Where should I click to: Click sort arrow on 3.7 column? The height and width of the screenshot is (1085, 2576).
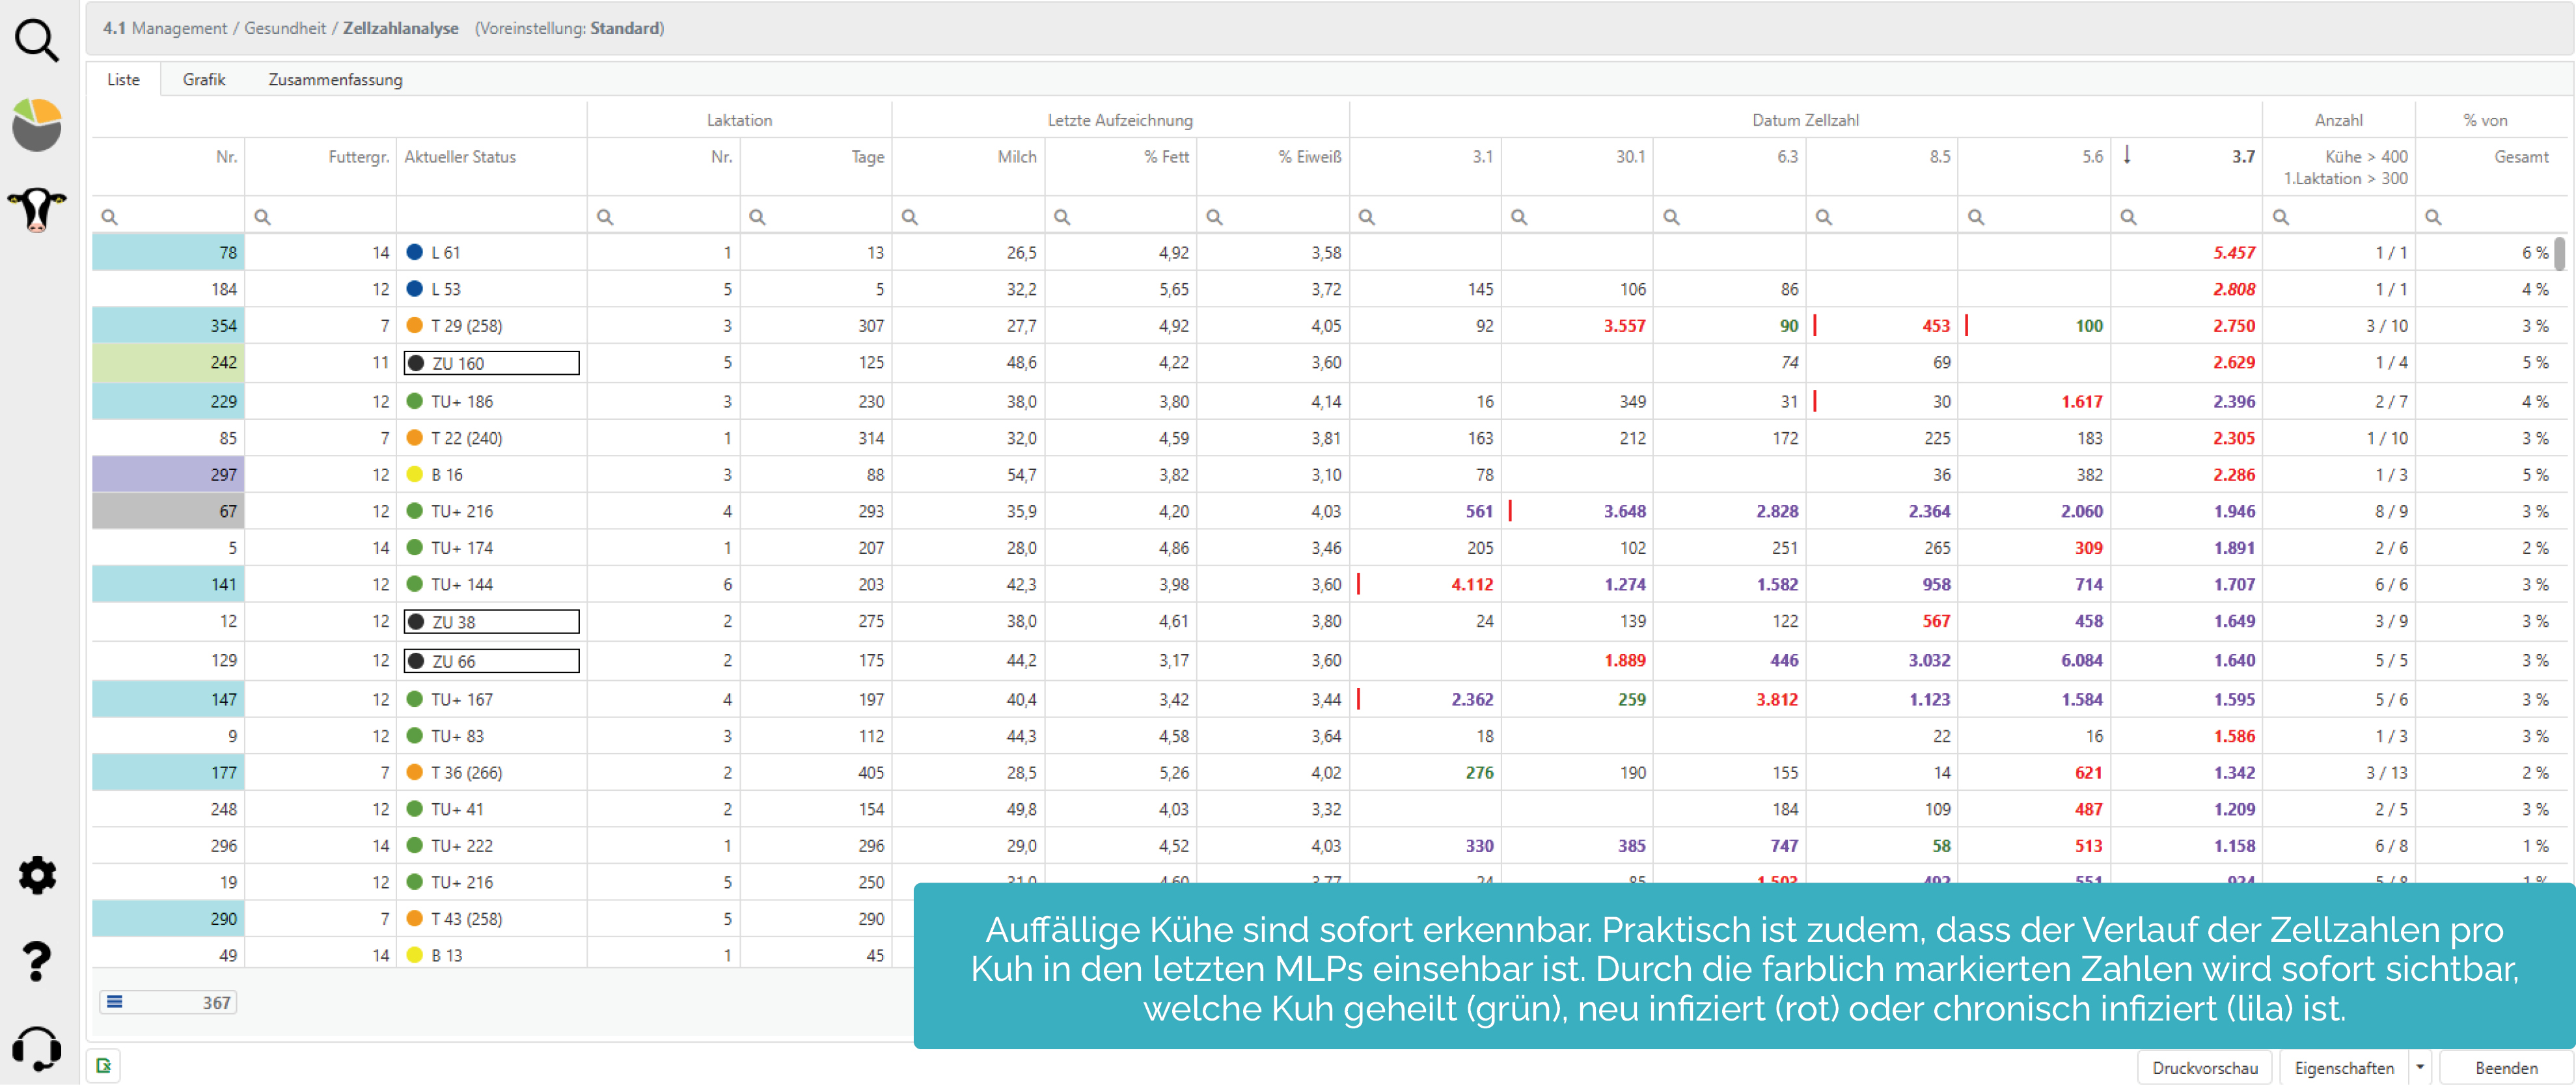tap(2127, 155)
